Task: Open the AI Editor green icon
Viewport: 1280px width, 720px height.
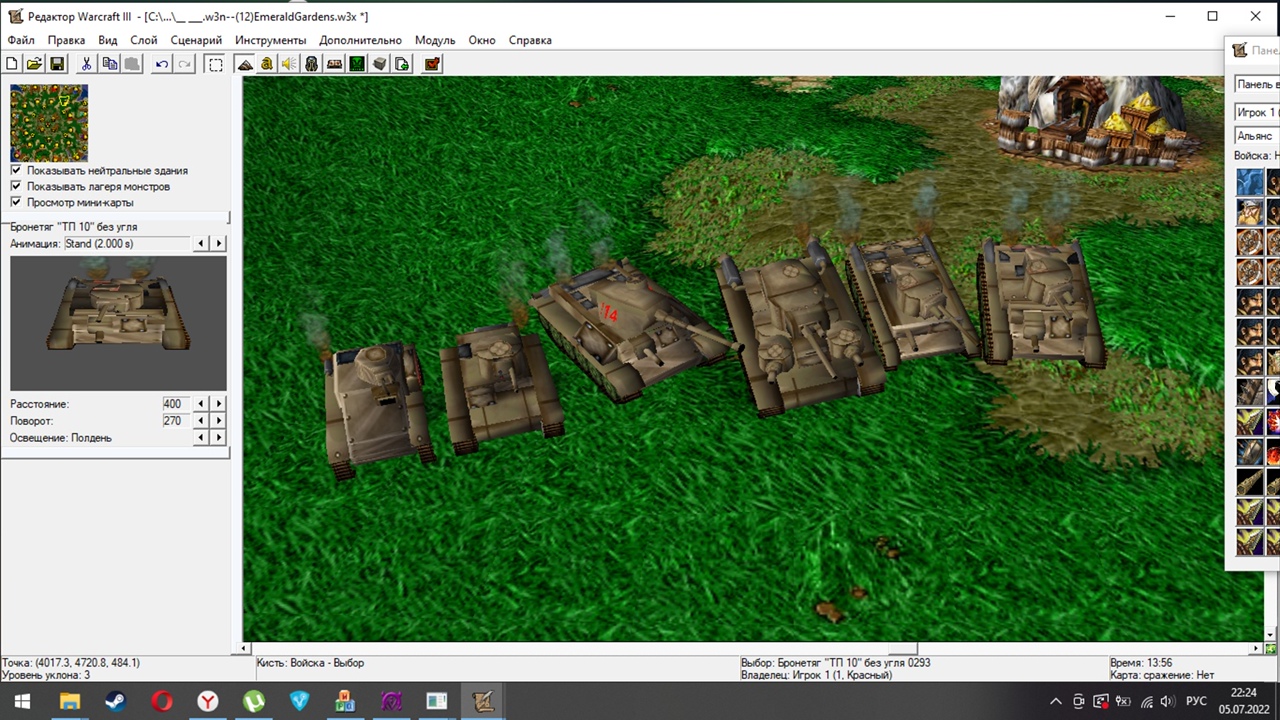Action: [x=357, y=64]
